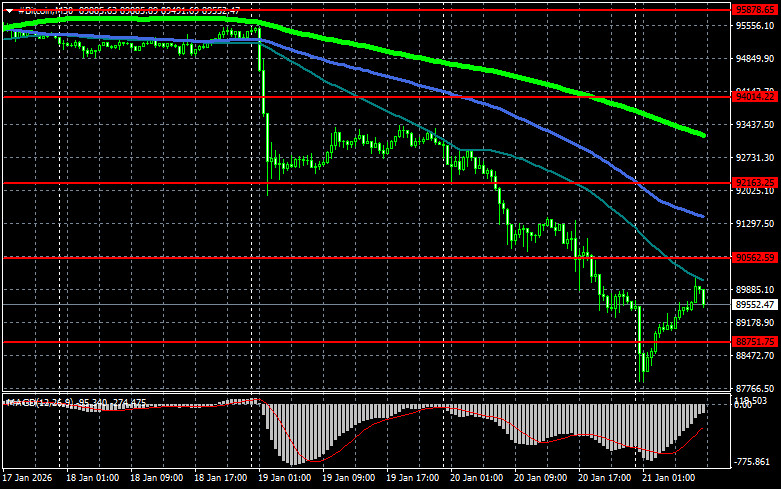Select the 90562.59 resistance price tag
Image resolution: width=781 pixels, height=489 pixels.
tap(755, 258)
